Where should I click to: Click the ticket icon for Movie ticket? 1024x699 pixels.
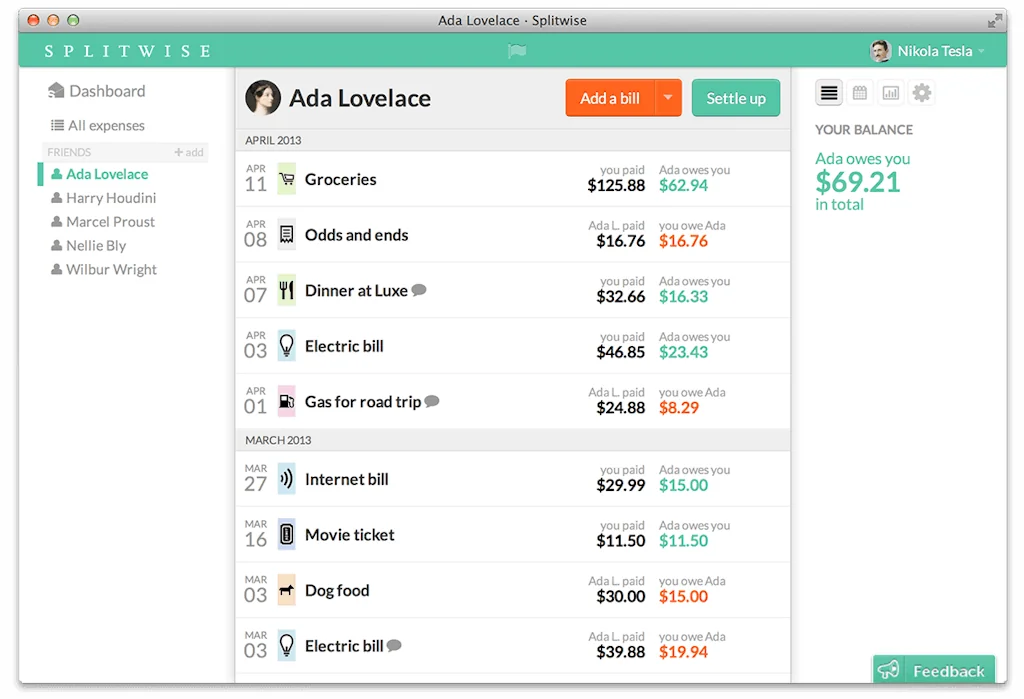[286, 535]
